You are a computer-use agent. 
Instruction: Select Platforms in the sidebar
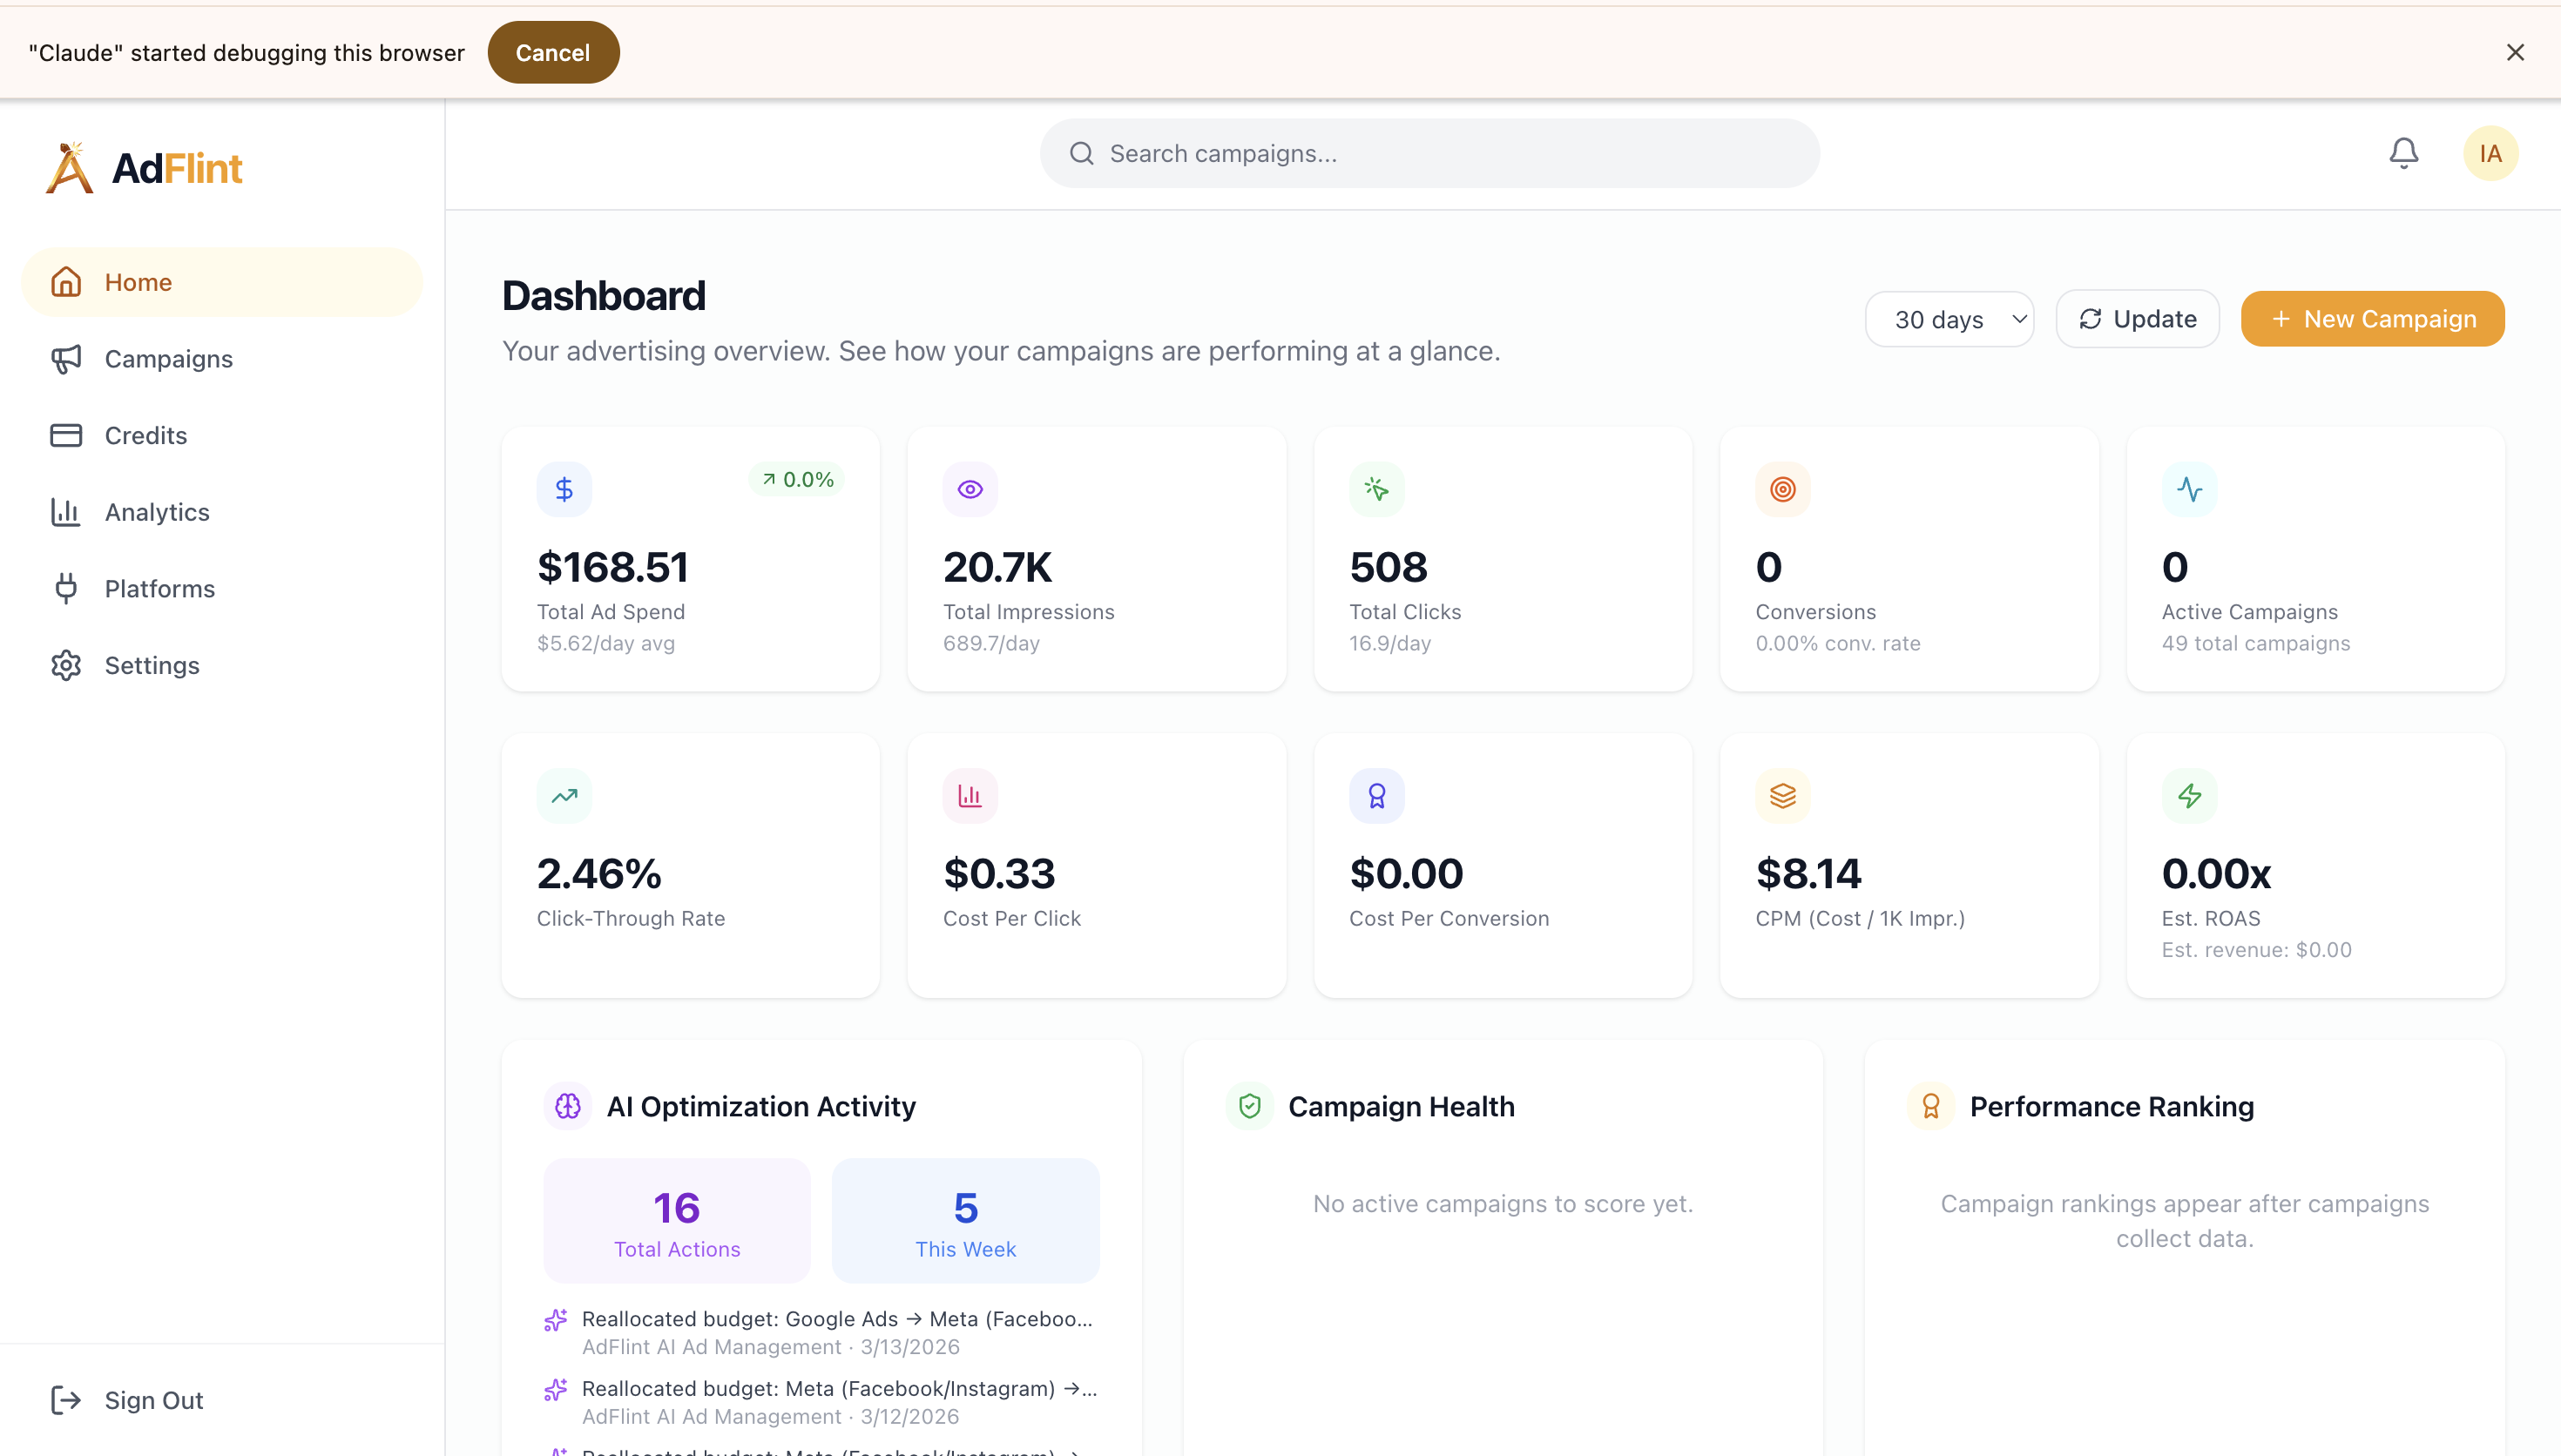(222, 588)
